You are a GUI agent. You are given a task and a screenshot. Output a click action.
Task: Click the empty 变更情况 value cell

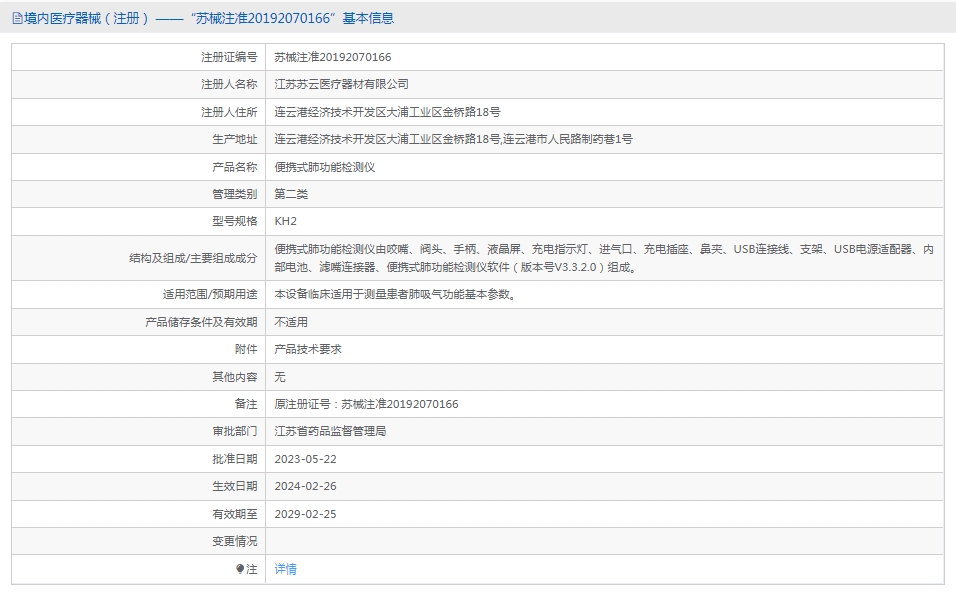500,540
